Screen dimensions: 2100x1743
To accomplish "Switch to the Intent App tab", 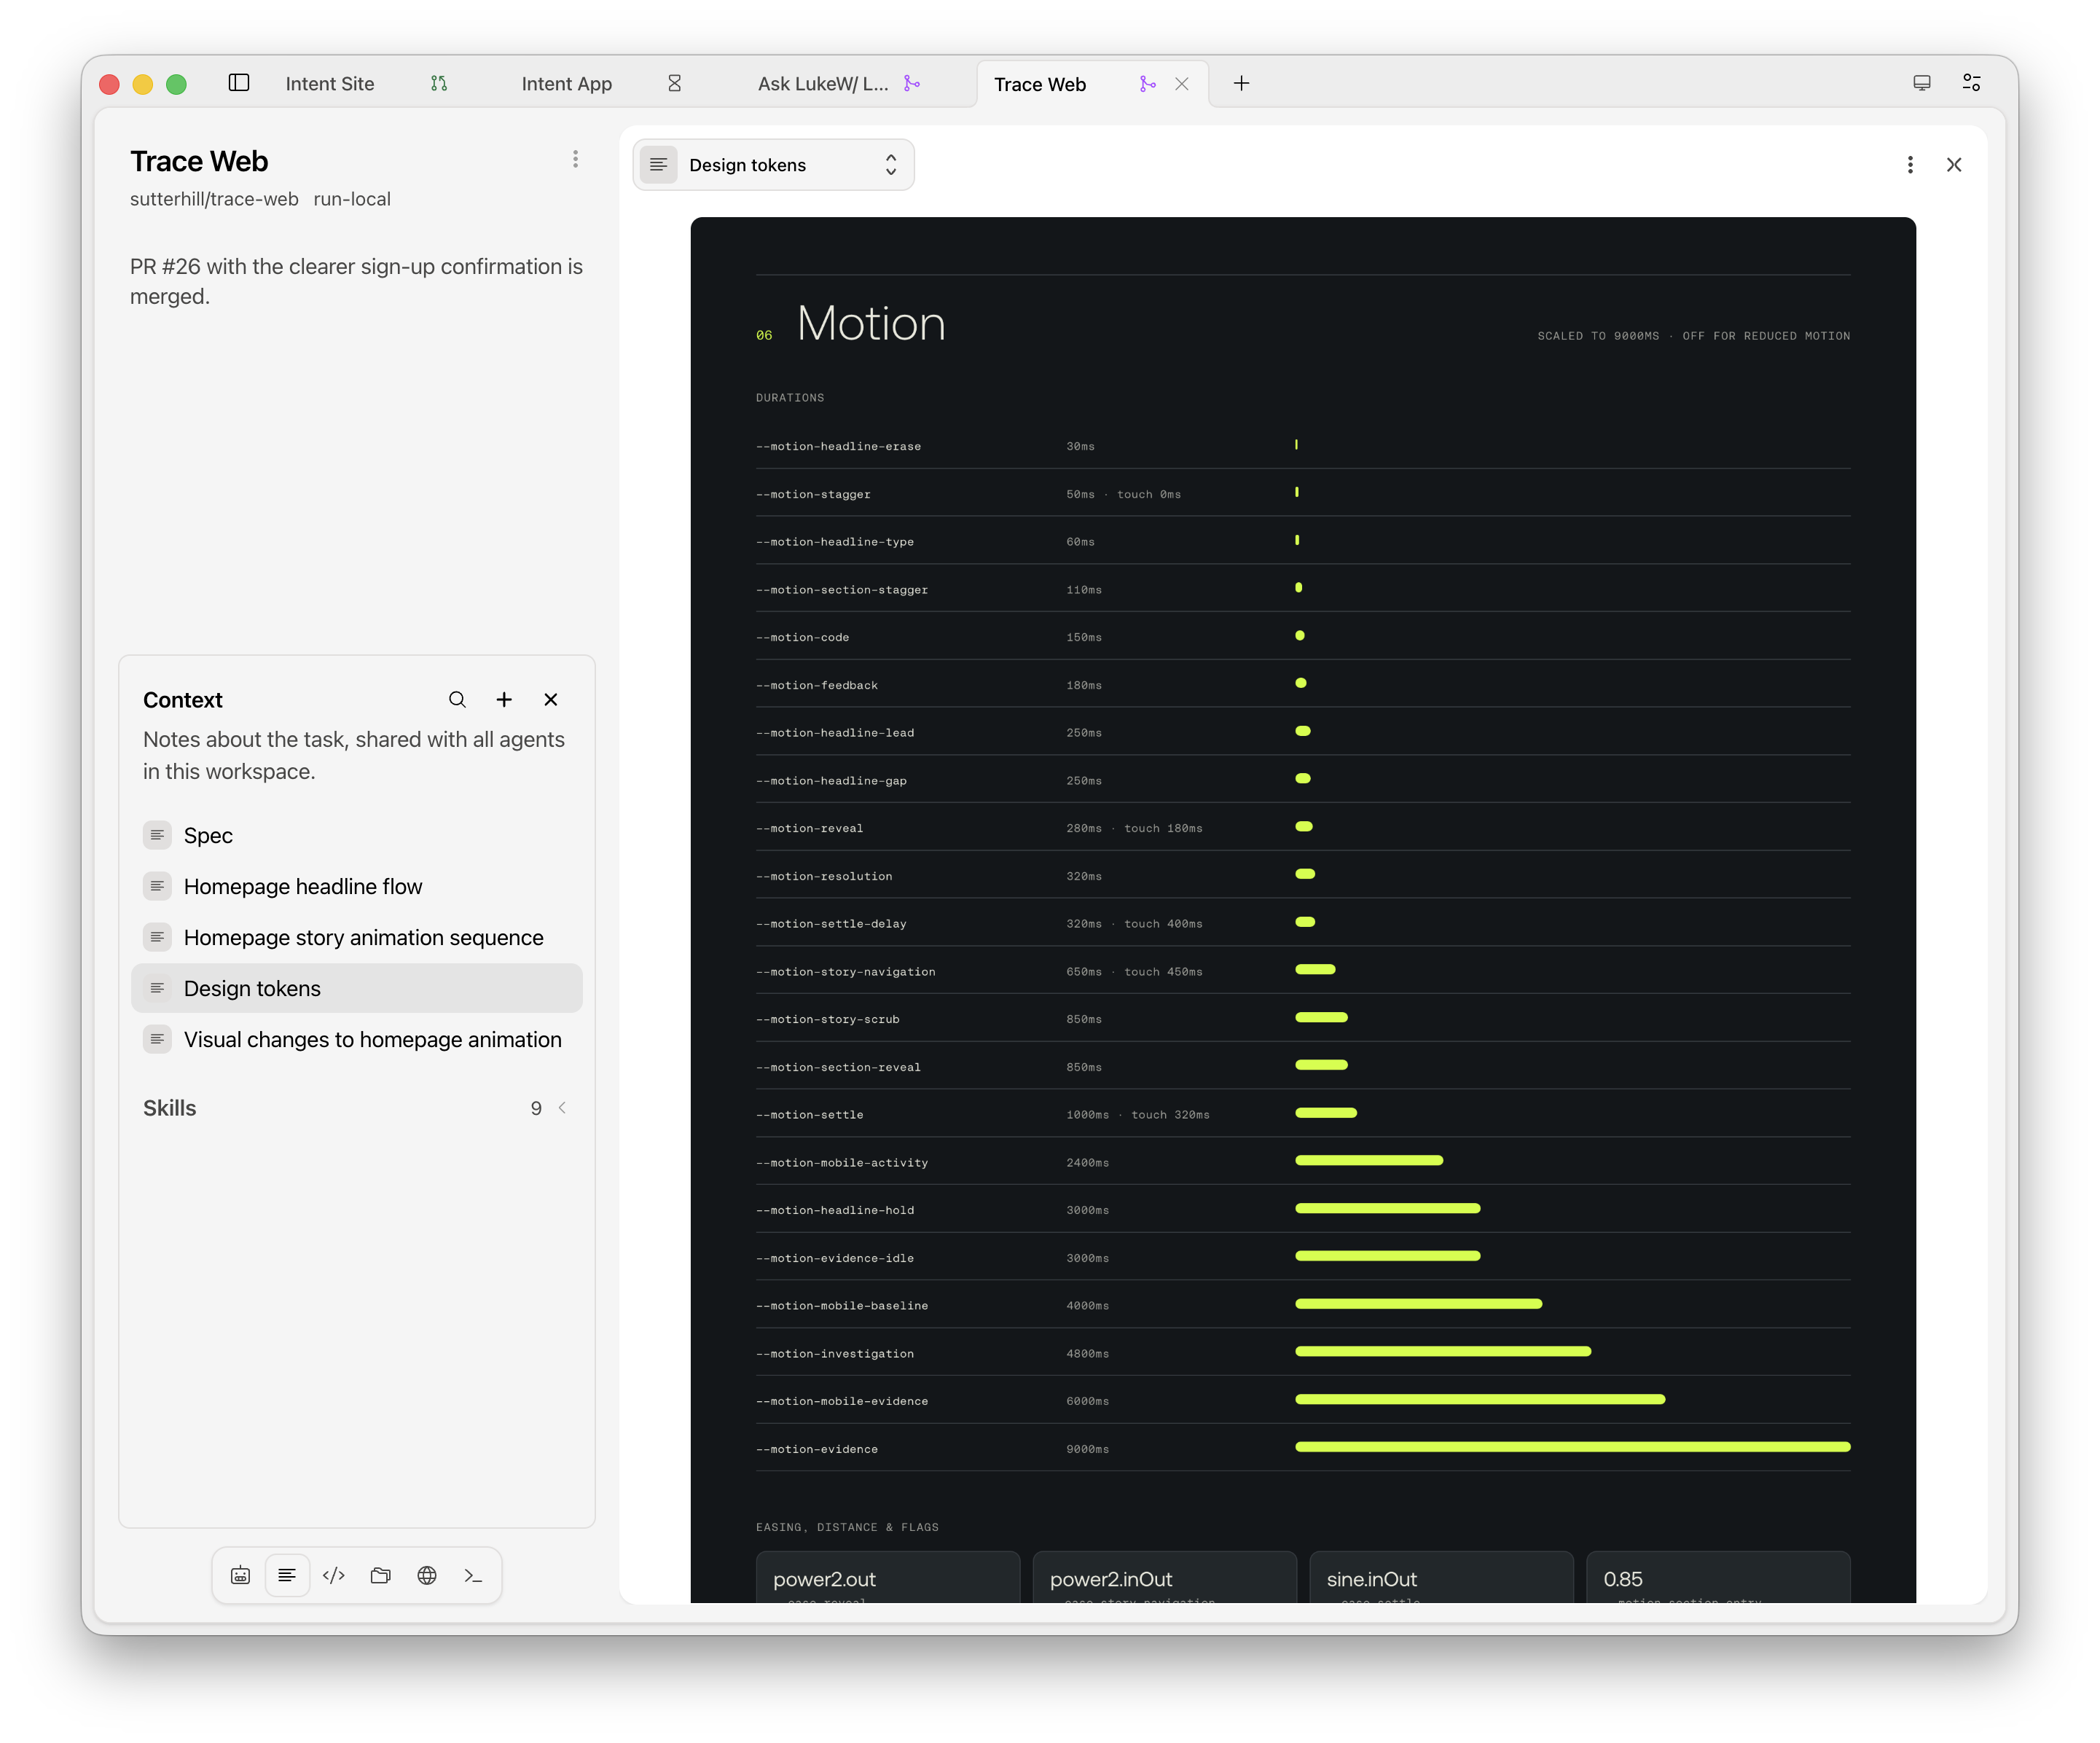I will click(x=567, y=84).
